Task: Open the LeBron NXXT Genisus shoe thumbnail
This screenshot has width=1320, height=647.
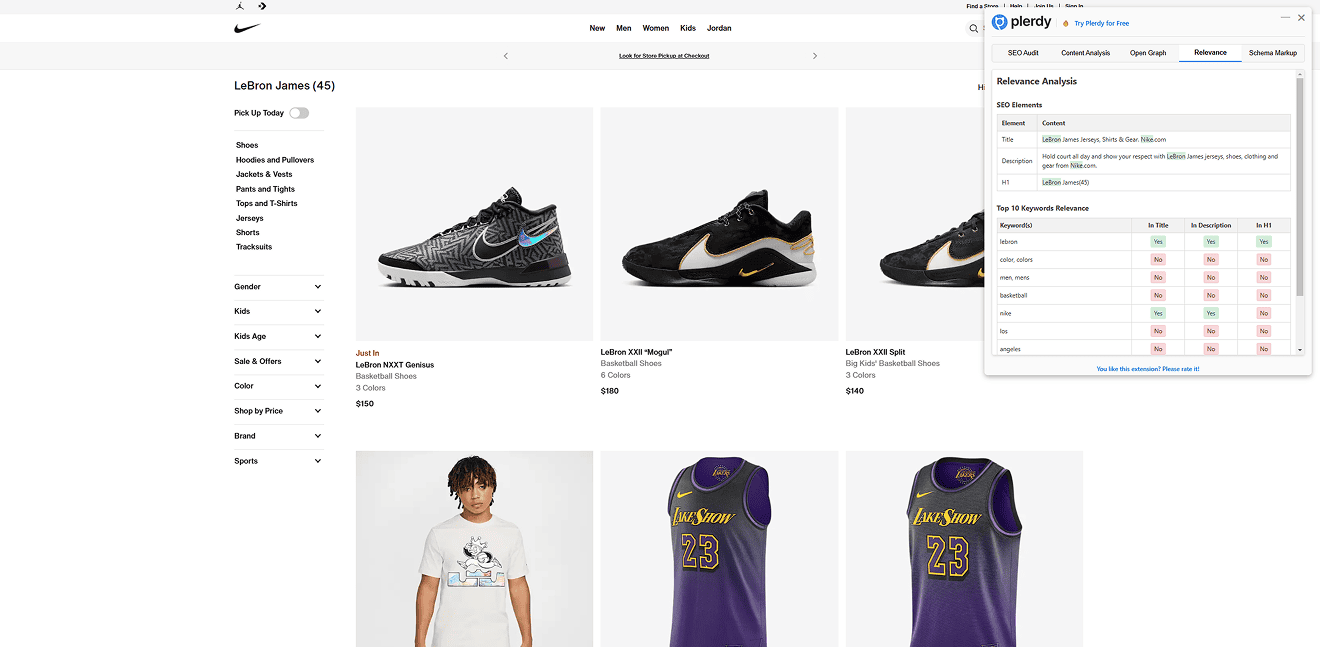Action: 474,224
